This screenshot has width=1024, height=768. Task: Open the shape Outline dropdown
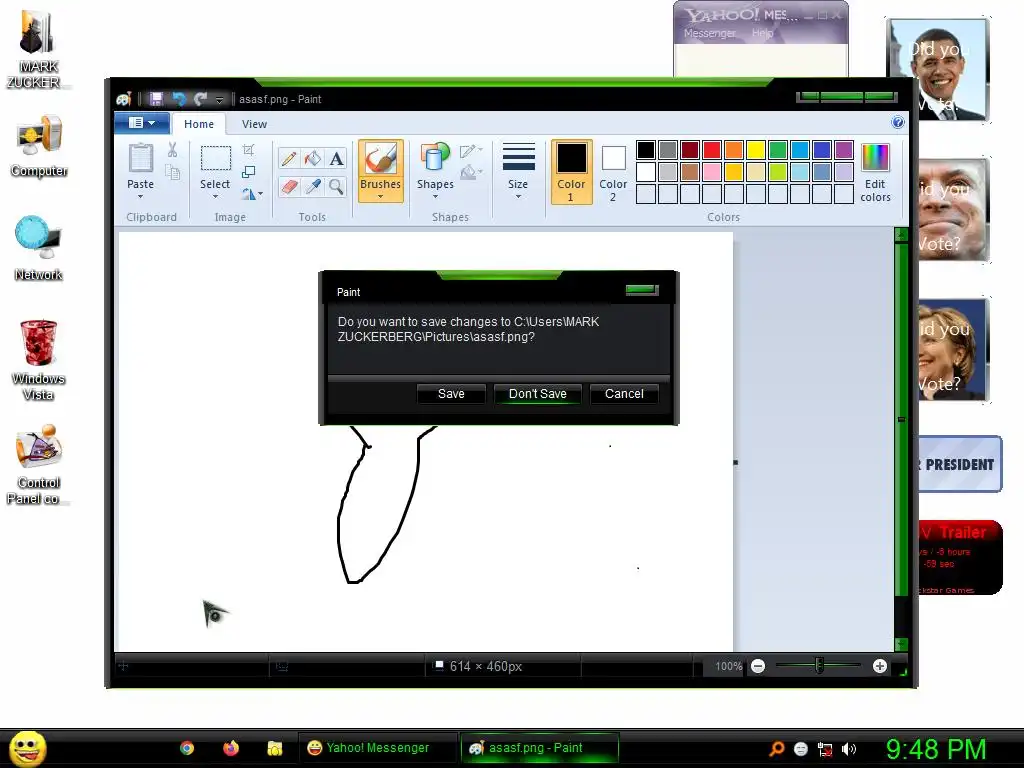(471, 151)
